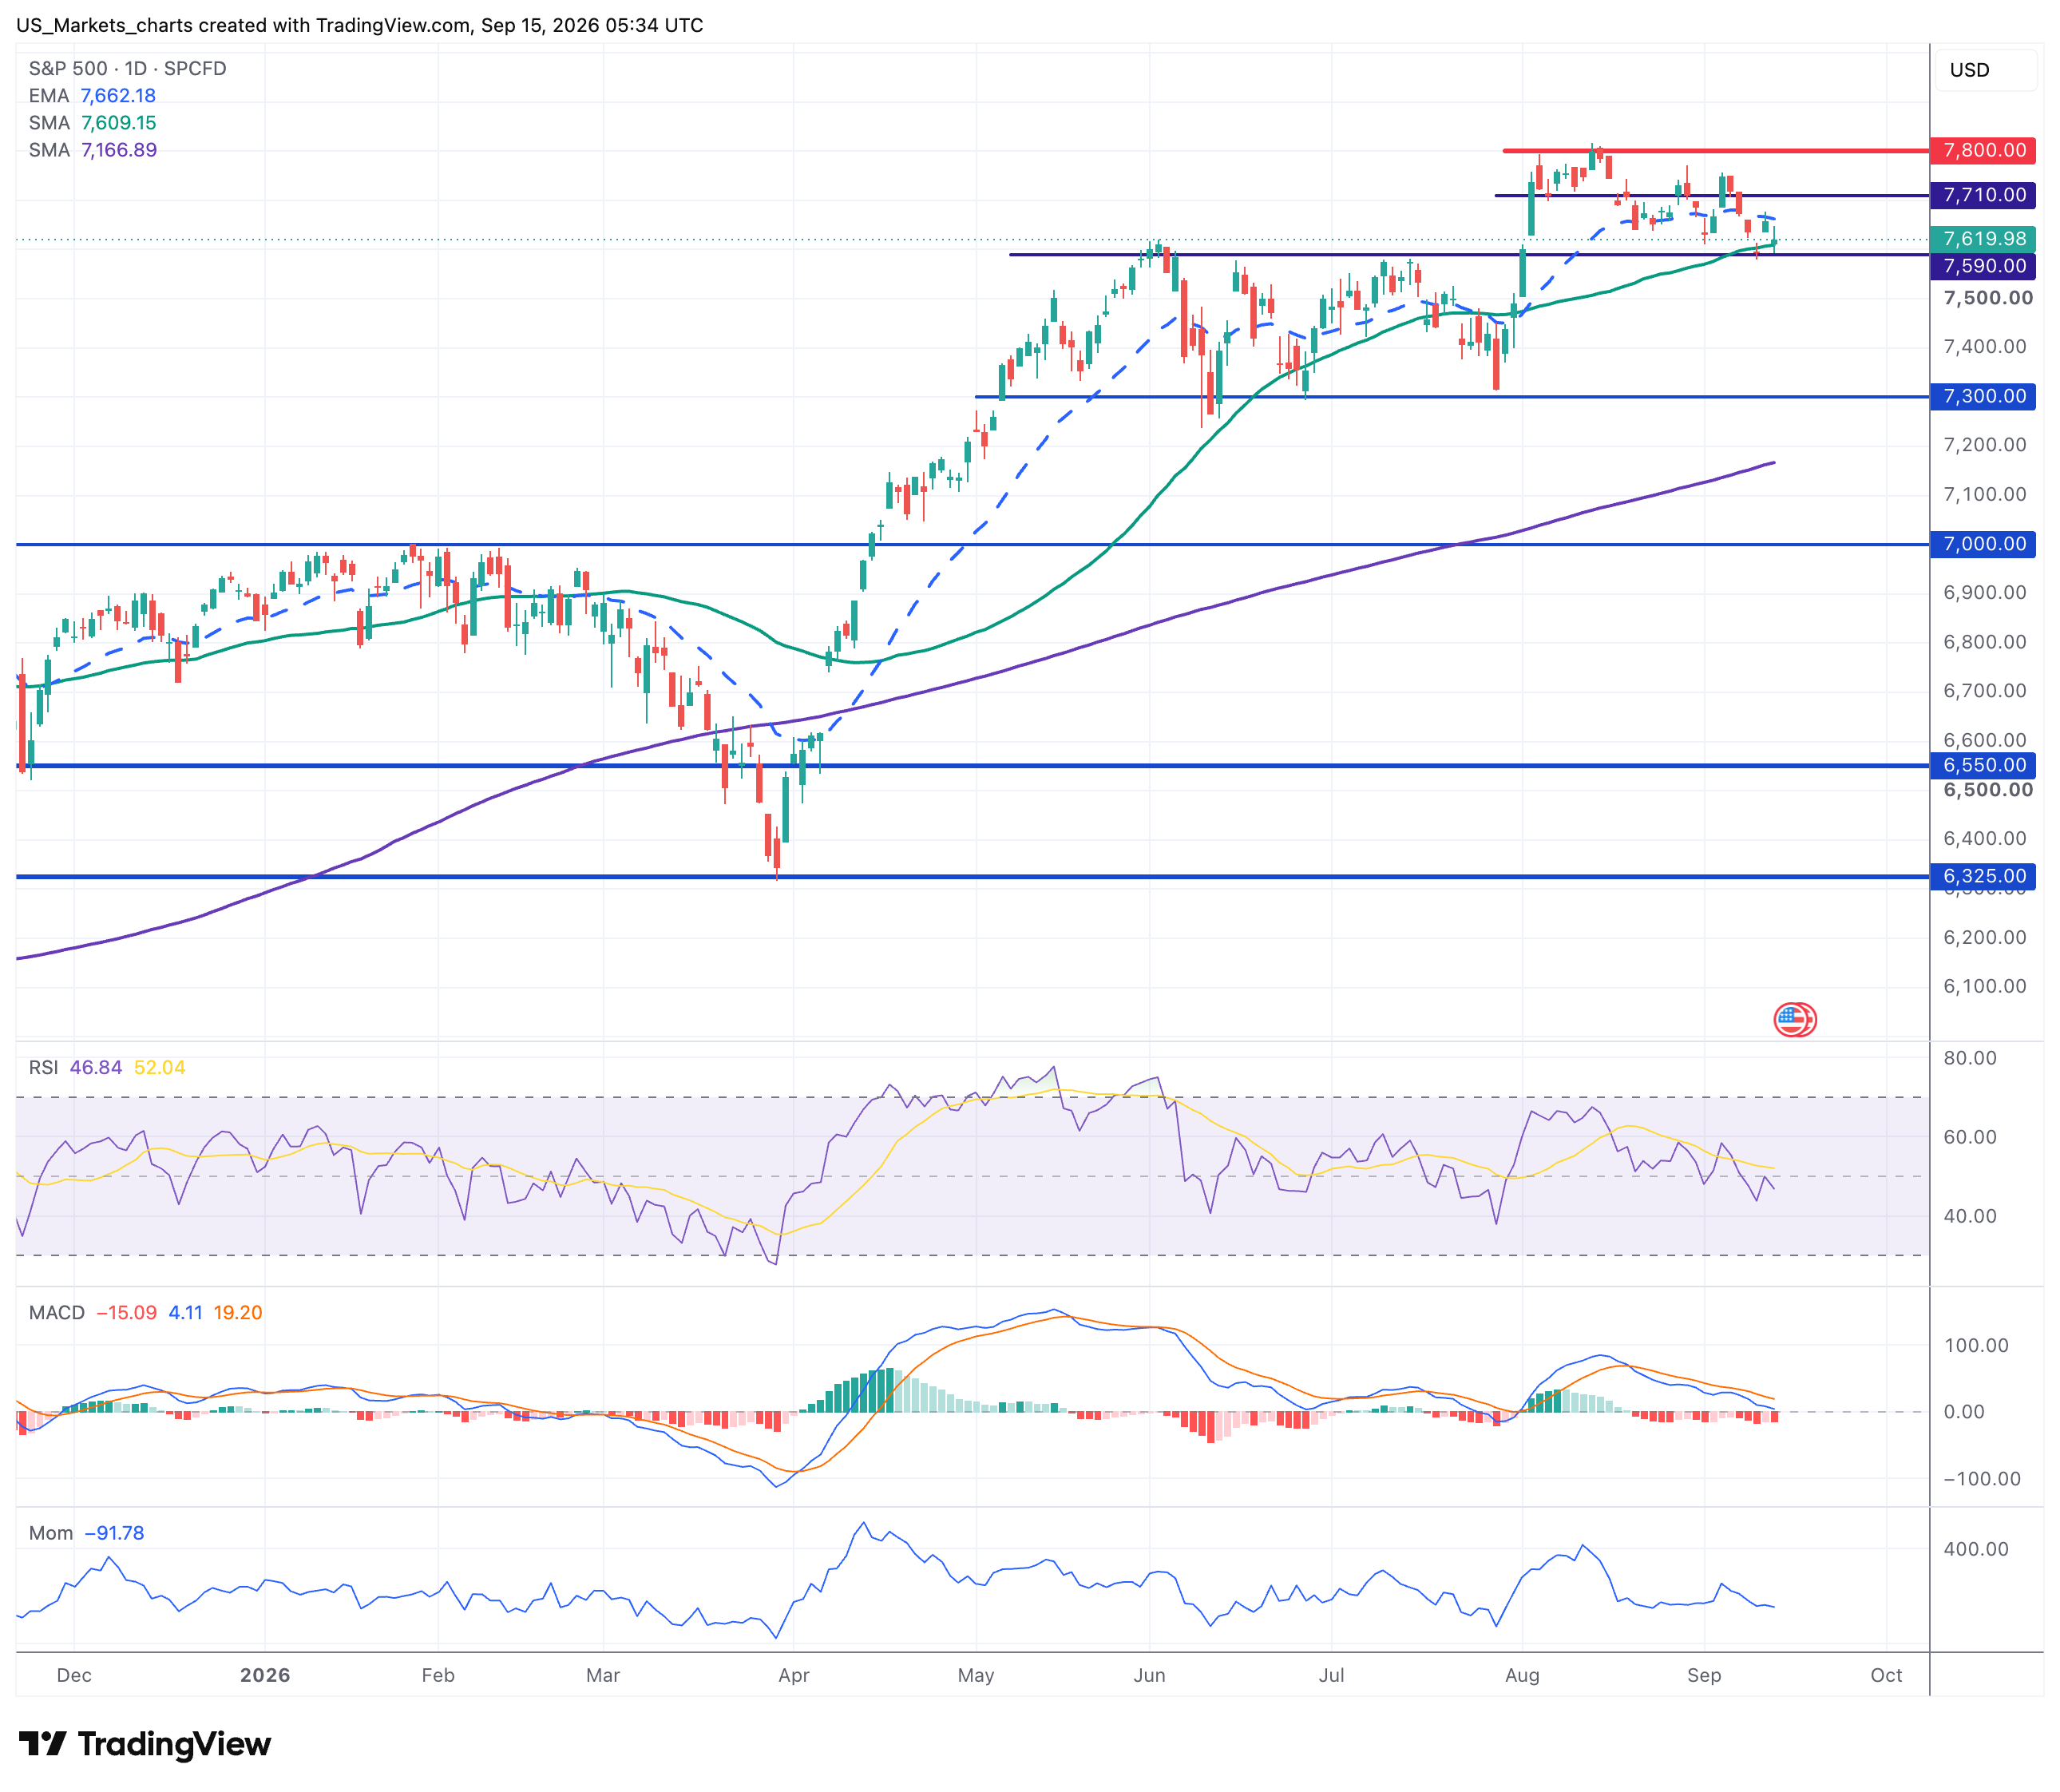Click the 6,550.00 support label
The height and width of the screenshot is (1792, 2060).
coord(1983,765)
